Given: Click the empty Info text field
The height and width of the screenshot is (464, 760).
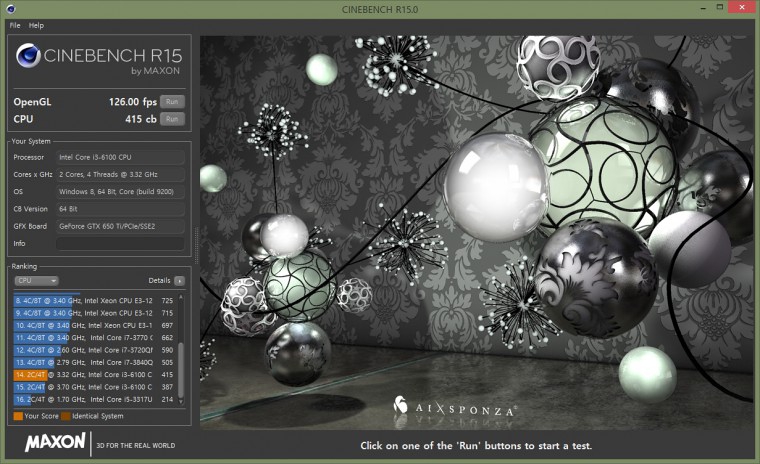Looking at the screenshot, I should [120, 243].
